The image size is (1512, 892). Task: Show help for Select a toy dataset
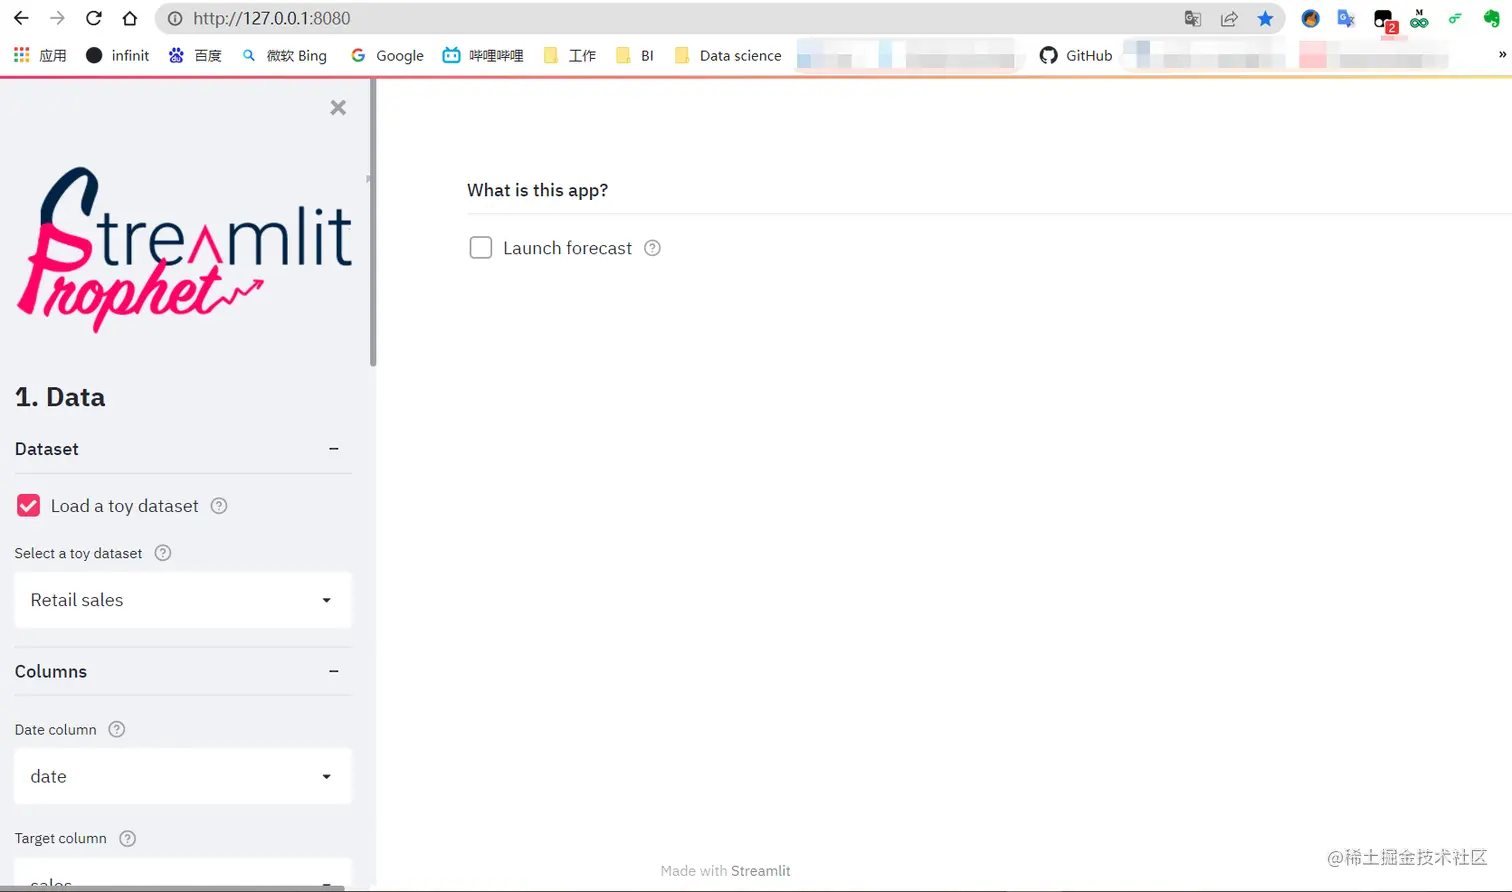tap(163, 553)
